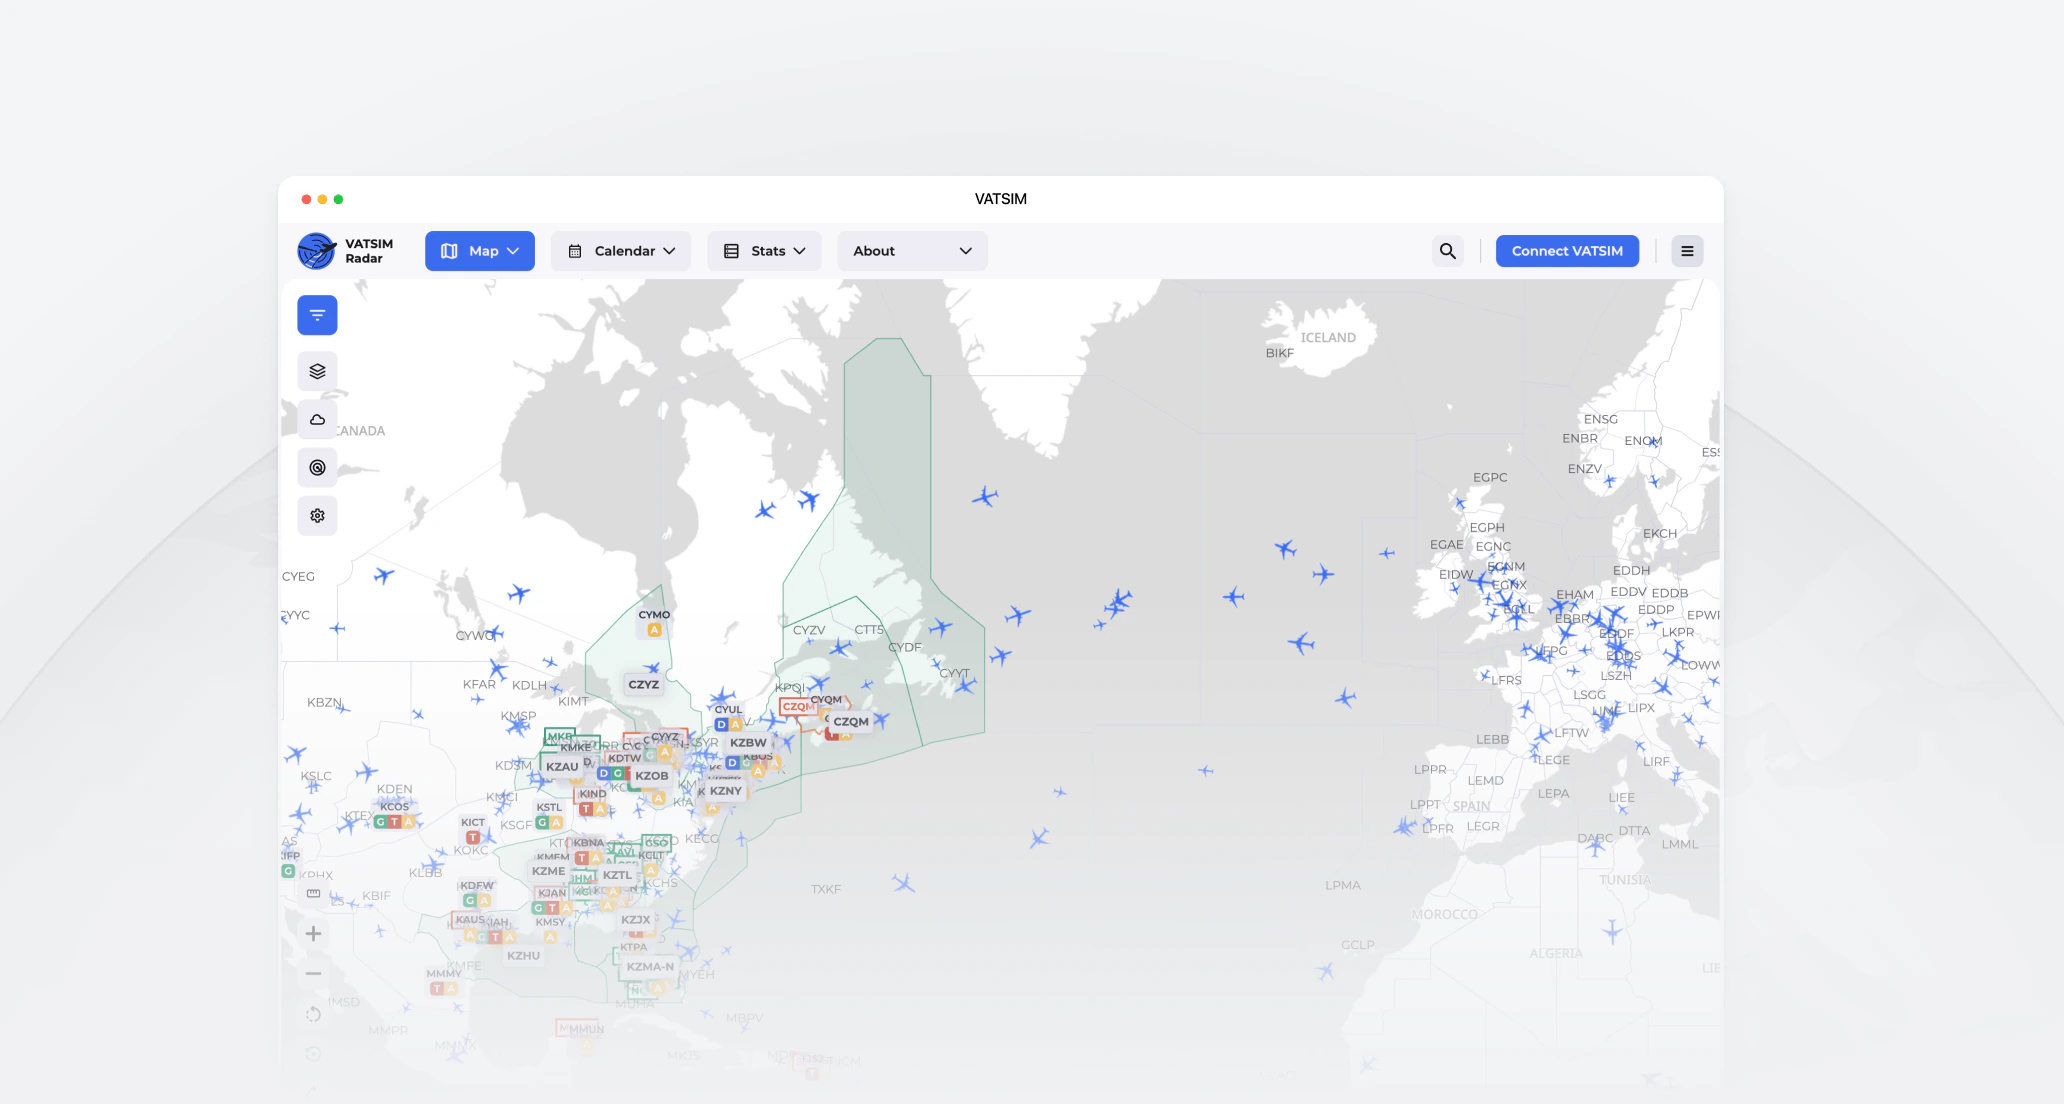Click the KSLC airport label
The image size is (2064, 1104).
tap(316, 776)
